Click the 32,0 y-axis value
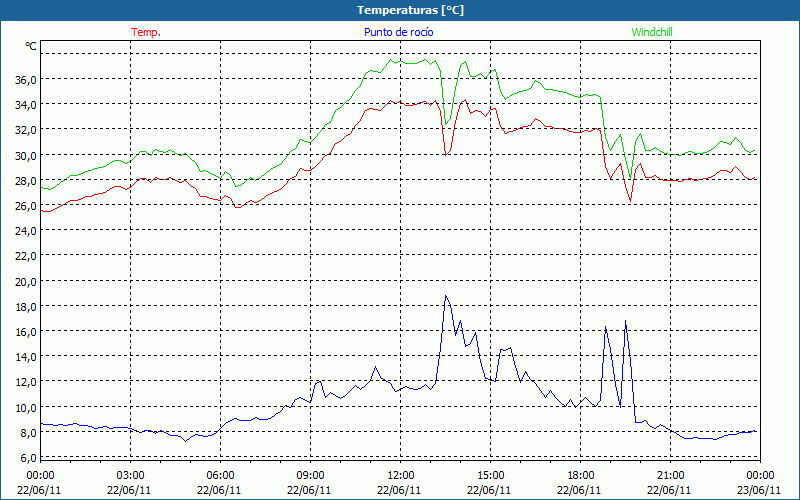800x500 pixels. pos(25,130)
